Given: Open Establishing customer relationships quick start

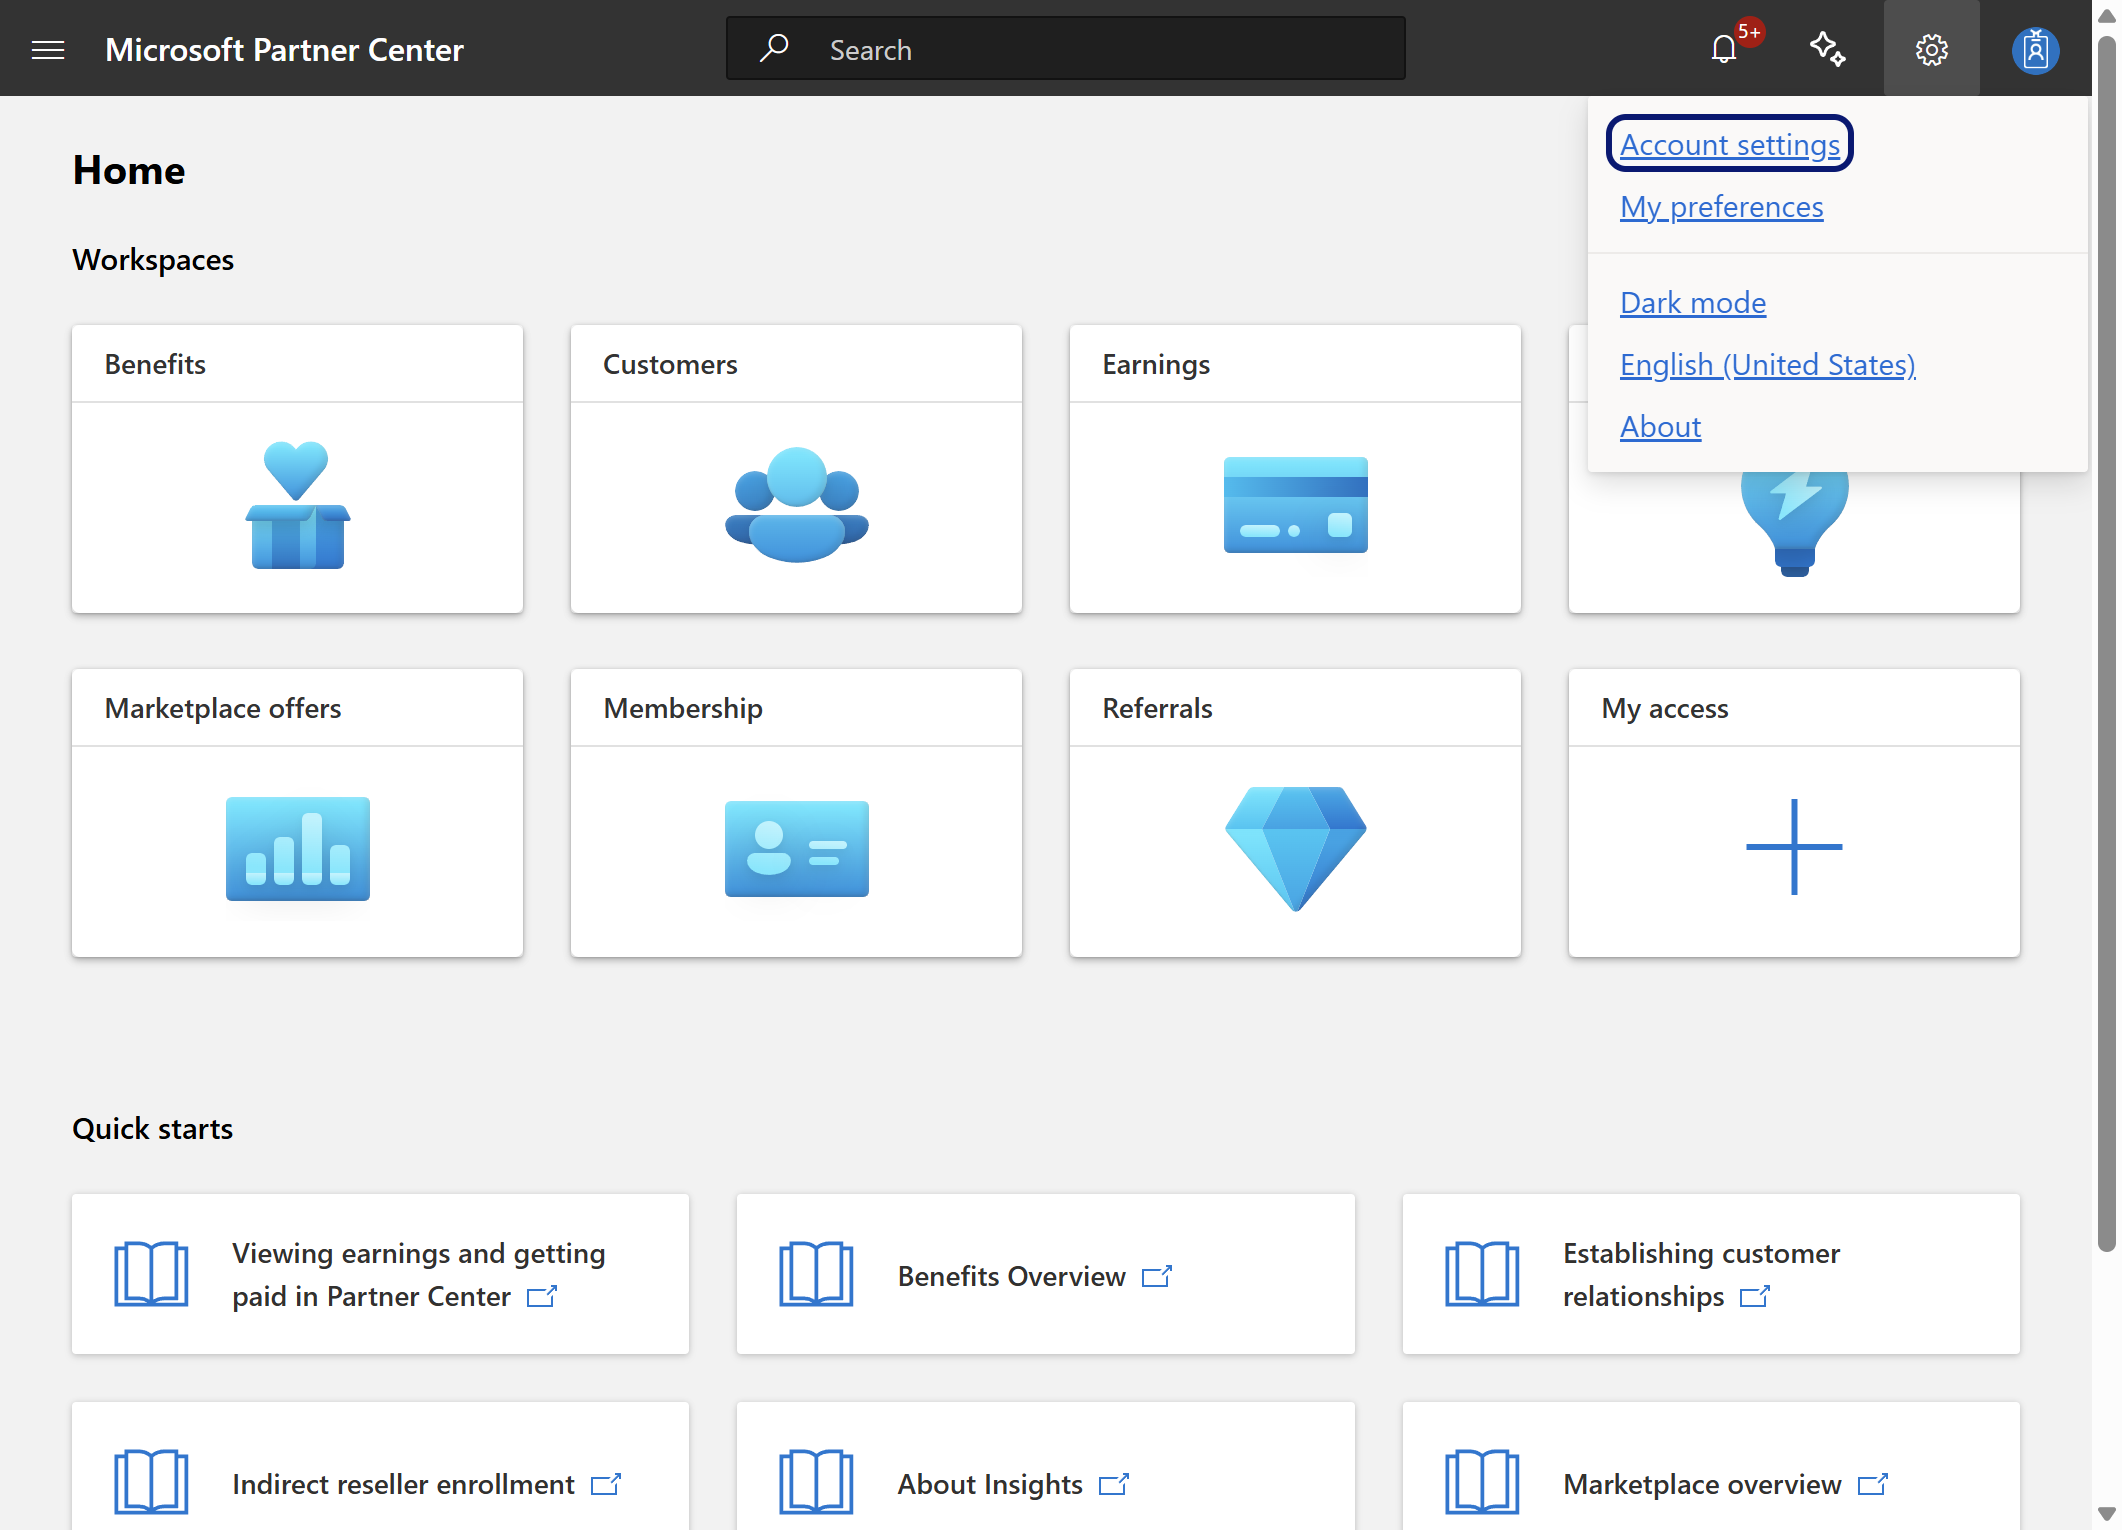Looking at the screenshot, I should tap(1711, 1274).
